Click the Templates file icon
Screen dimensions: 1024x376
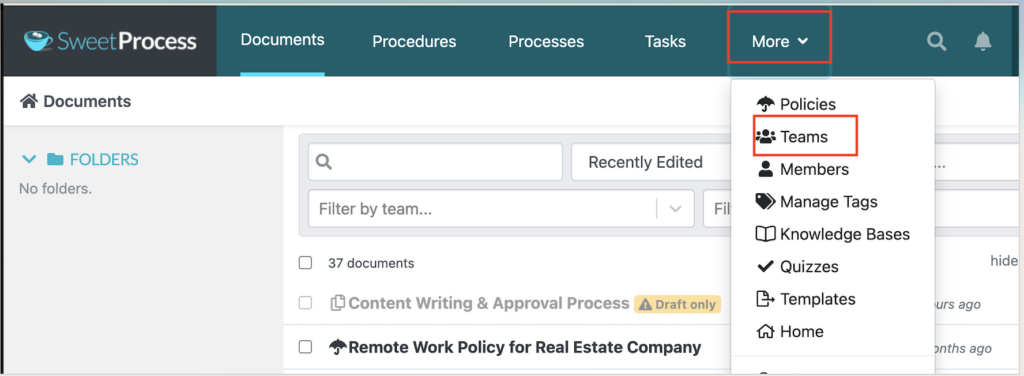coord(765,299)
